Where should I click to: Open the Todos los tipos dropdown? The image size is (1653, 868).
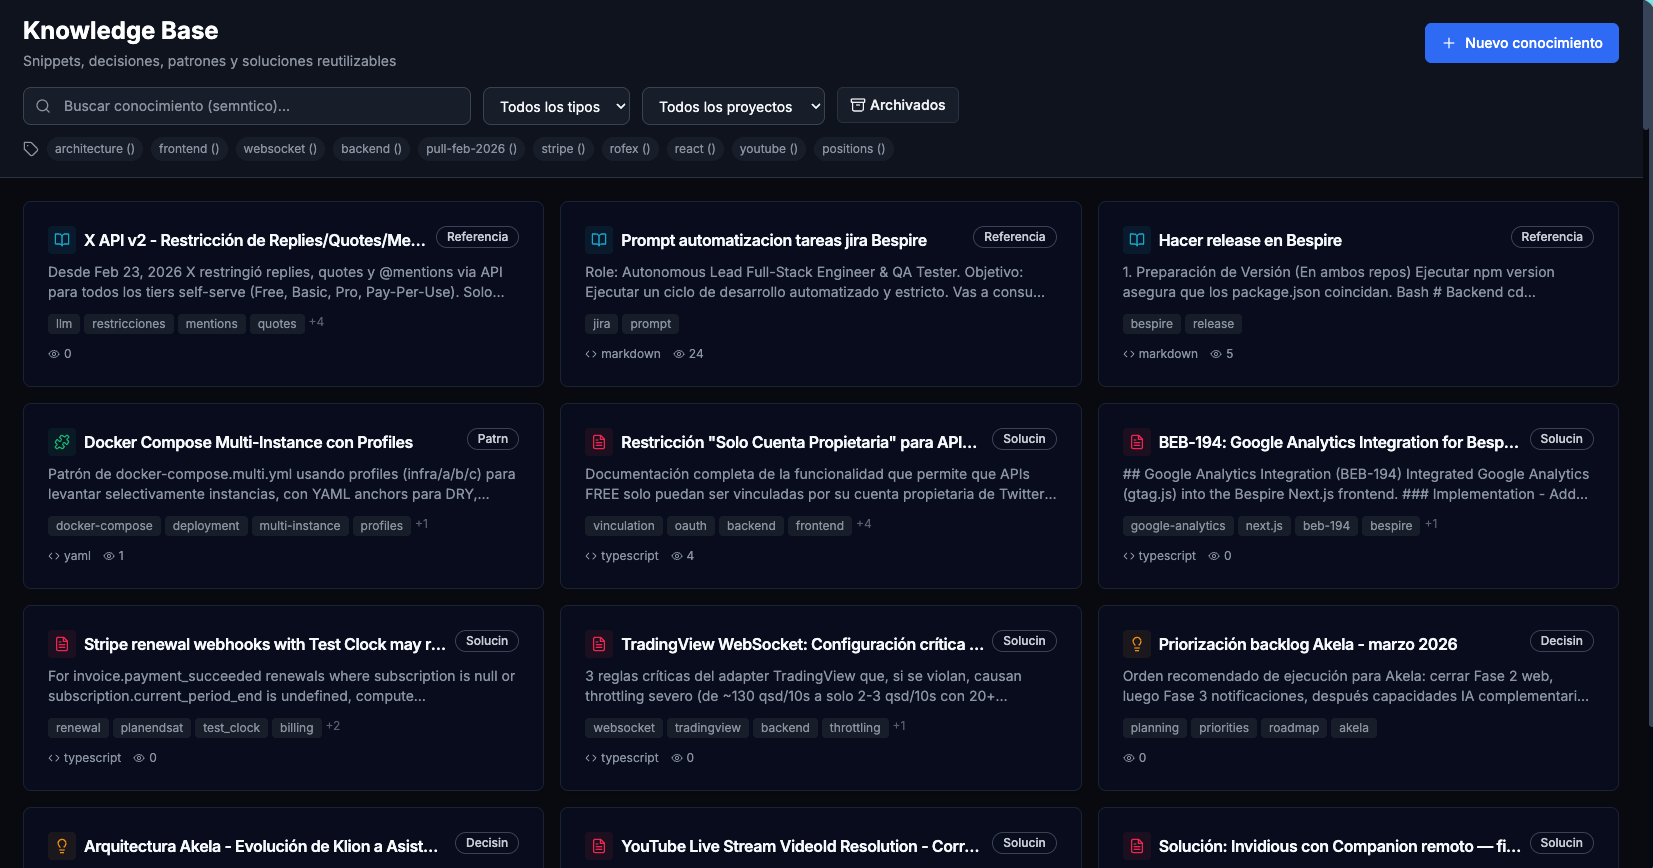click(556, 106)
